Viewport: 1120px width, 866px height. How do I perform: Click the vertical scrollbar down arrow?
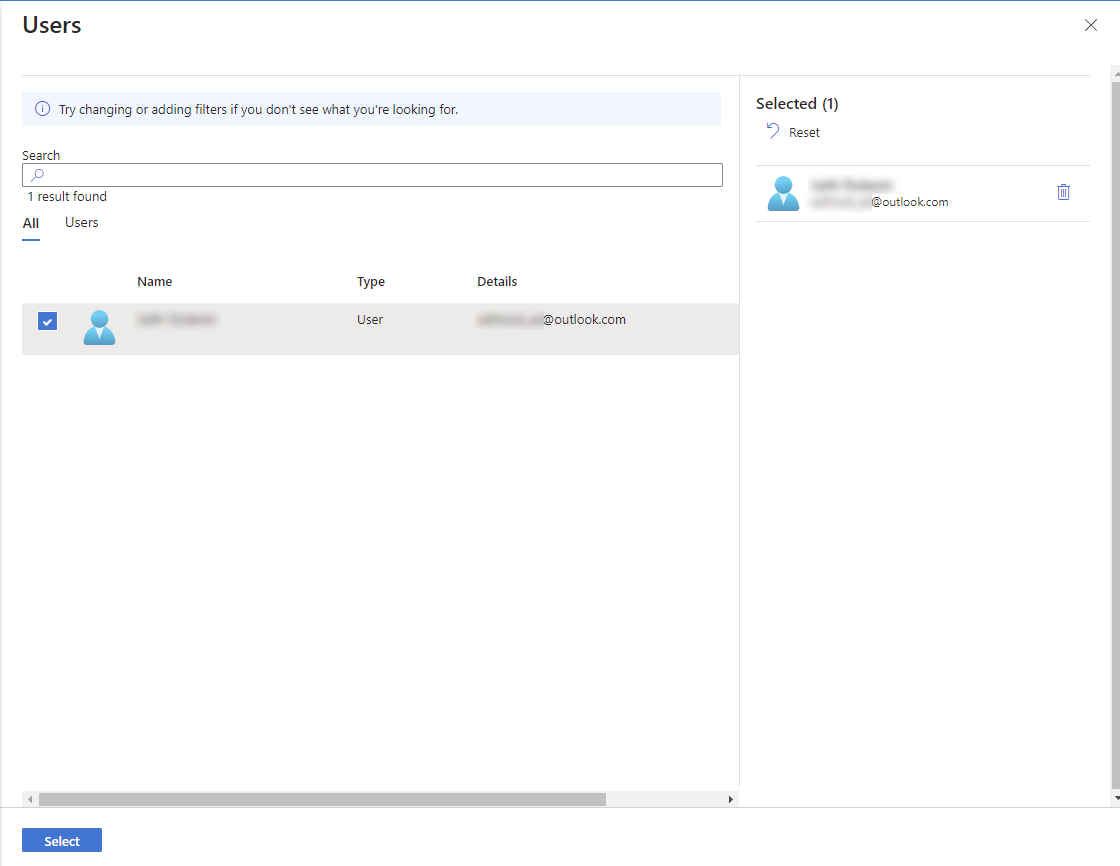[1116, 798]
